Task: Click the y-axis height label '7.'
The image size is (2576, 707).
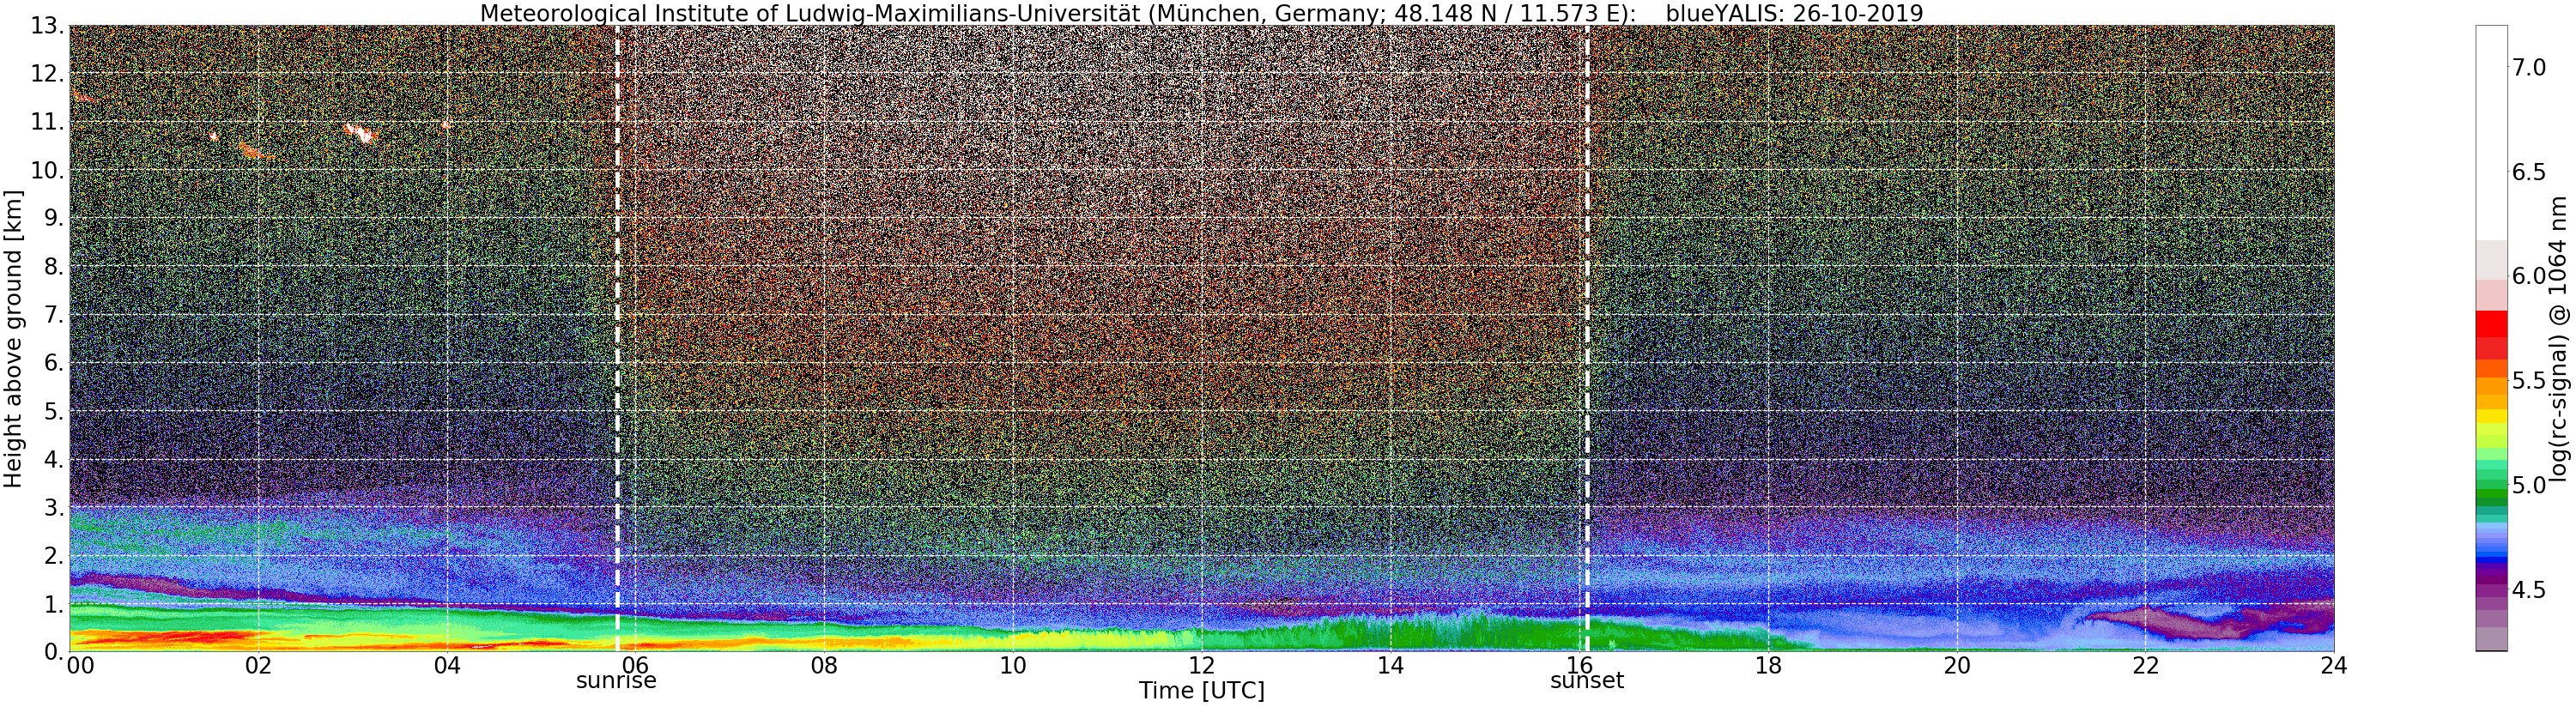Action: pos(54,315)
